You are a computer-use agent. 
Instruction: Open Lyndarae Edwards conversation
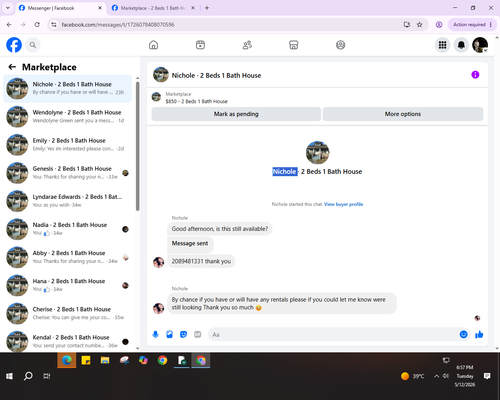[67, 201]
